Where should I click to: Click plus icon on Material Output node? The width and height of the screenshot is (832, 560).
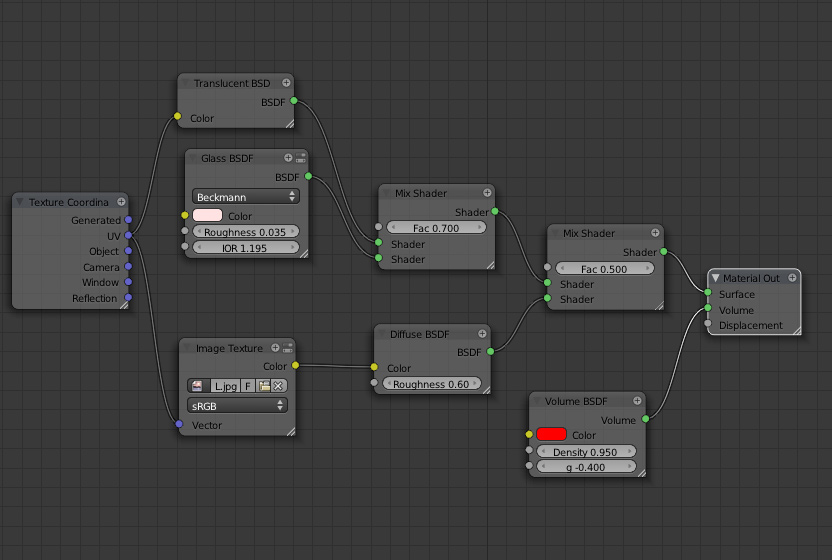tap(792, 278)
